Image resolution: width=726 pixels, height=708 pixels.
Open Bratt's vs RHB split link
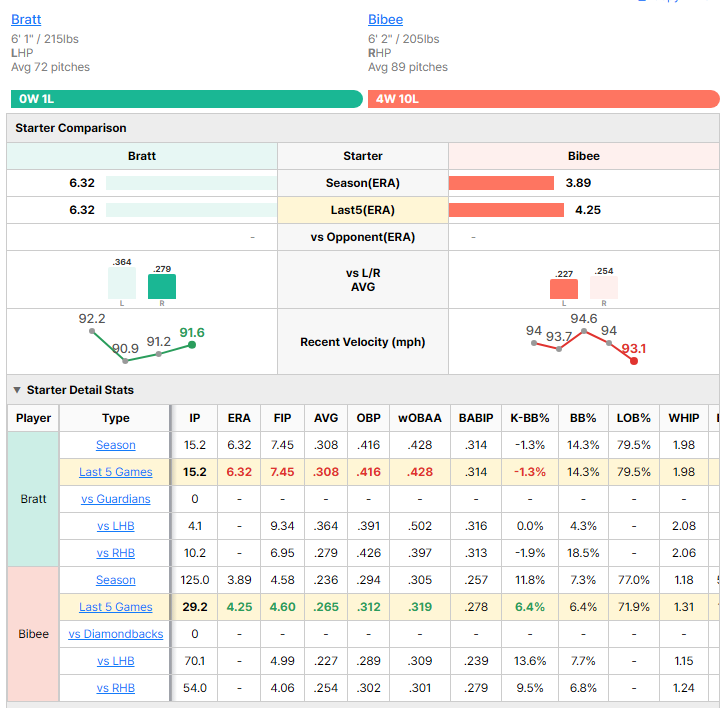click(116, 553)
